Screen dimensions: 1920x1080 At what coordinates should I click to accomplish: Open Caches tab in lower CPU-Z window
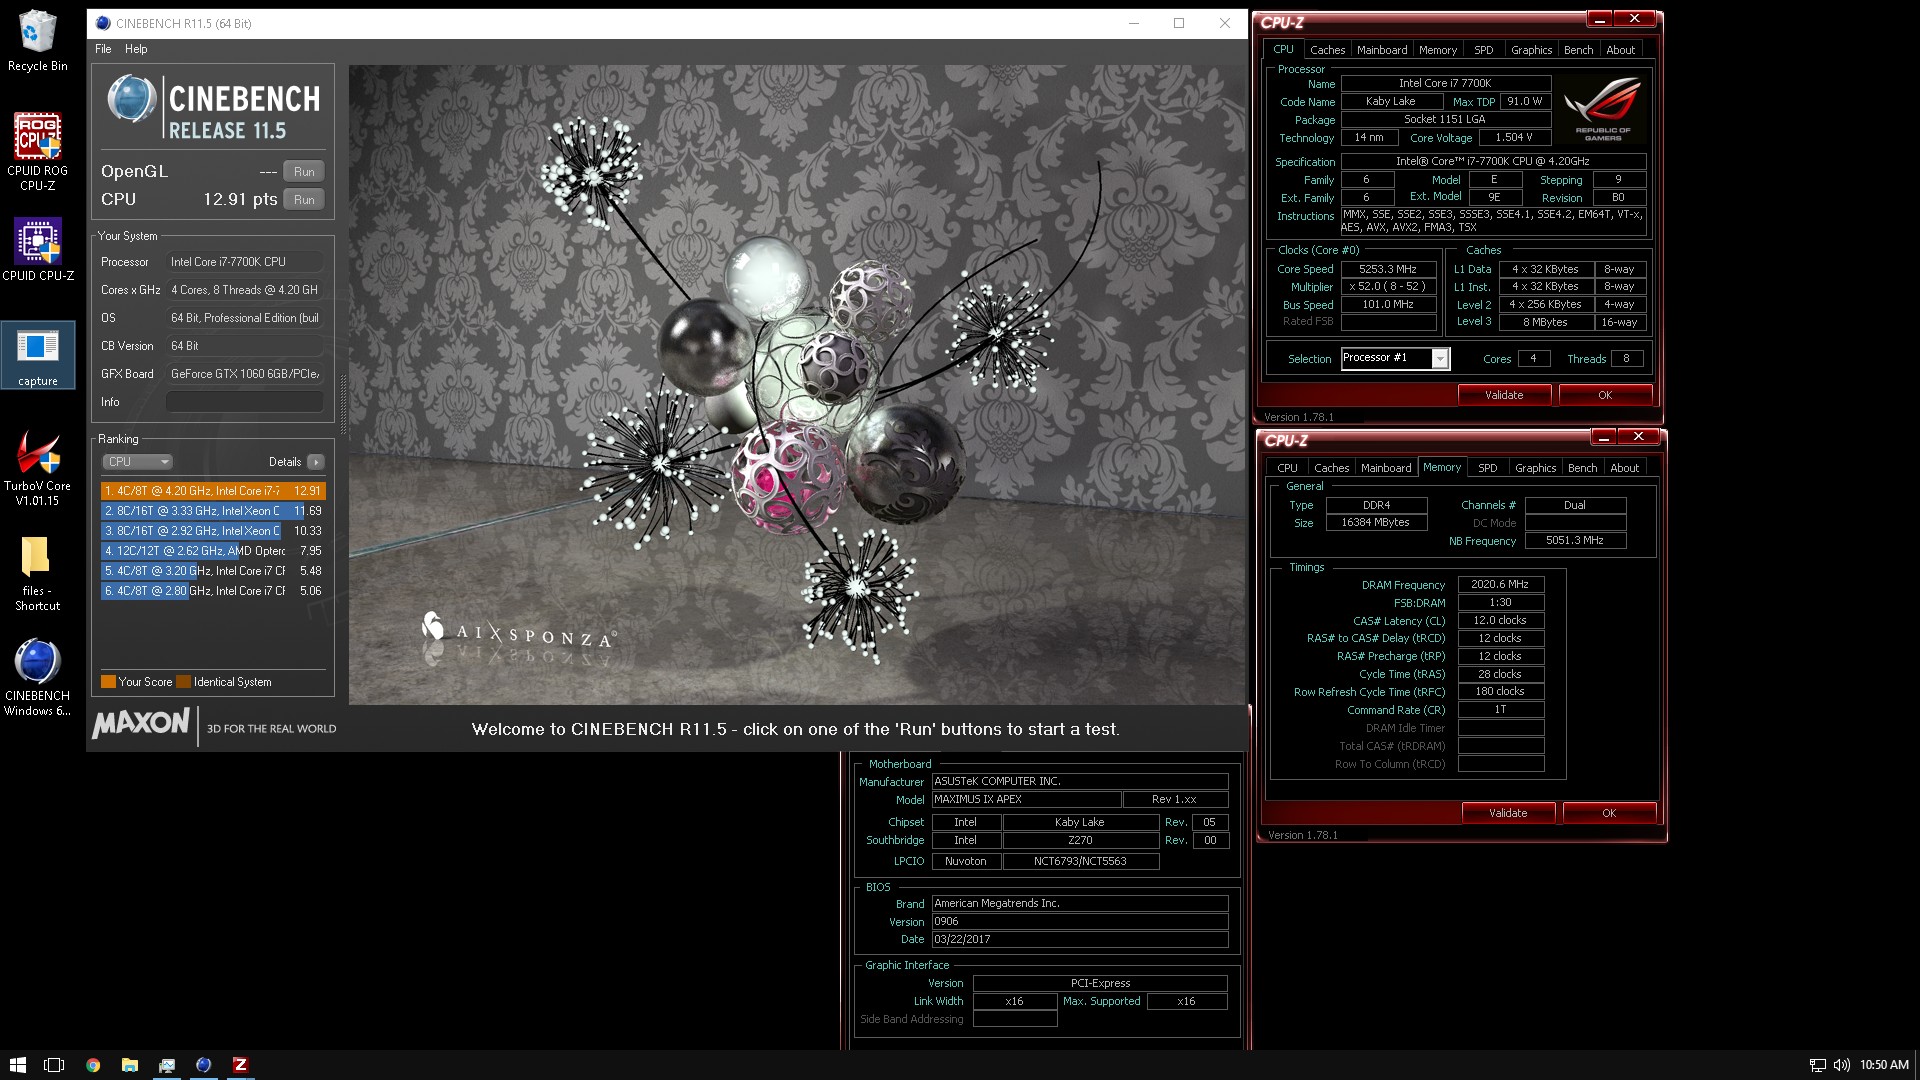point(1331,468)
